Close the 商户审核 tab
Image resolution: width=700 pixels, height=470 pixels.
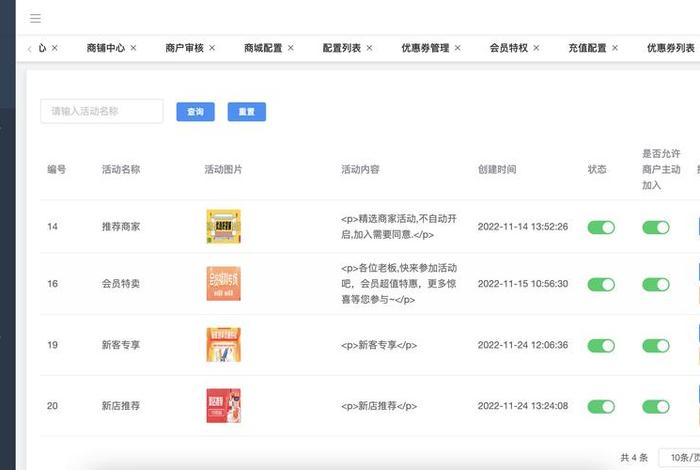(212, 48)
